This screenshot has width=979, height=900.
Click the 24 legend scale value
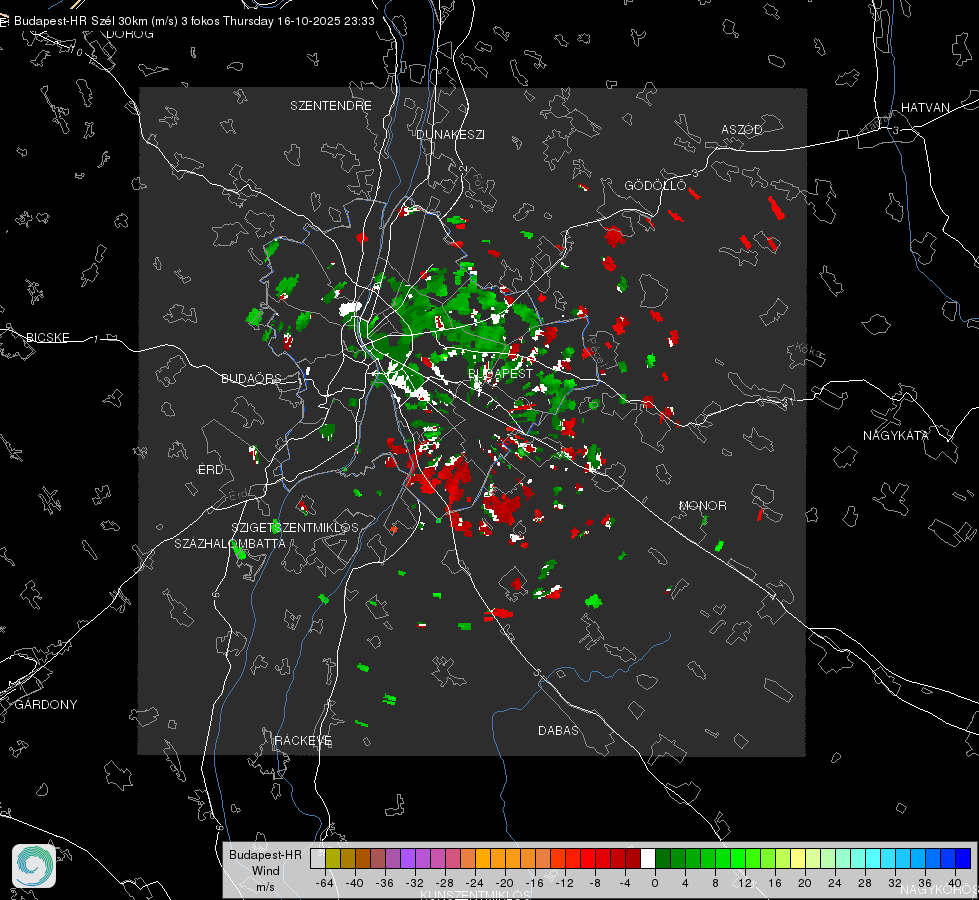pos(835,883)
